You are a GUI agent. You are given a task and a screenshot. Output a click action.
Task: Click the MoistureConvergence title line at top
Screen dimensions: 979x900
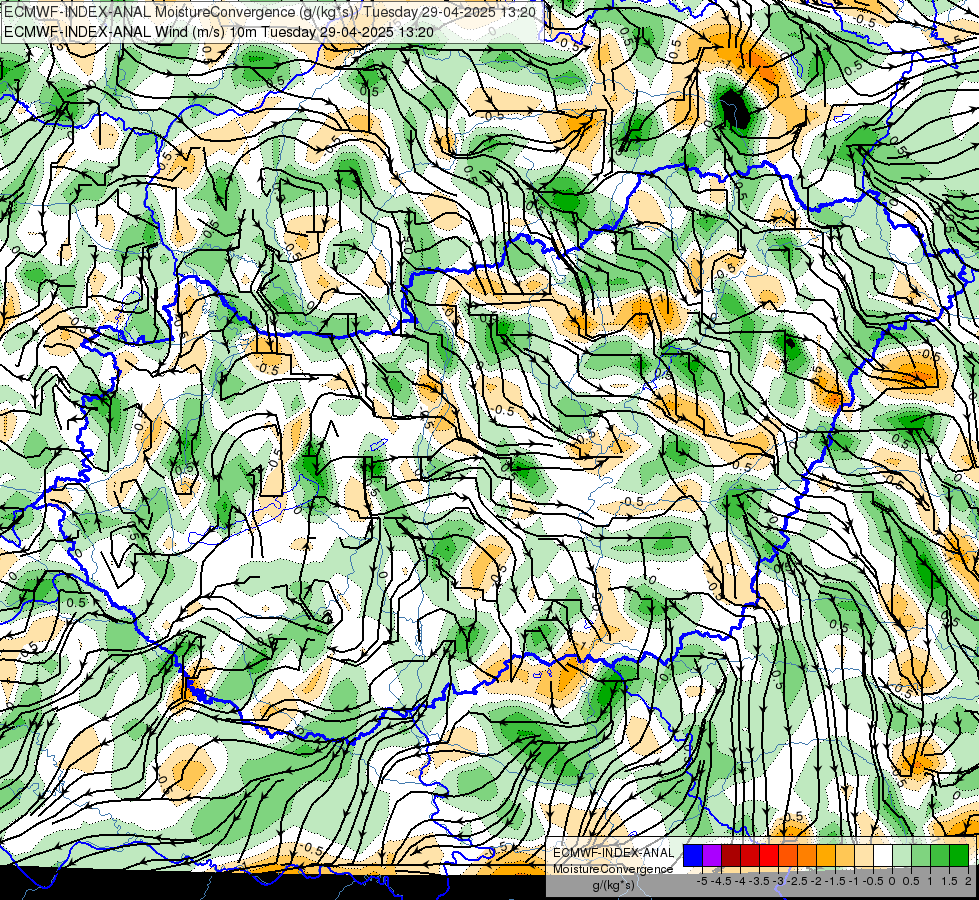pyautogui.click(x=270, y=11)
